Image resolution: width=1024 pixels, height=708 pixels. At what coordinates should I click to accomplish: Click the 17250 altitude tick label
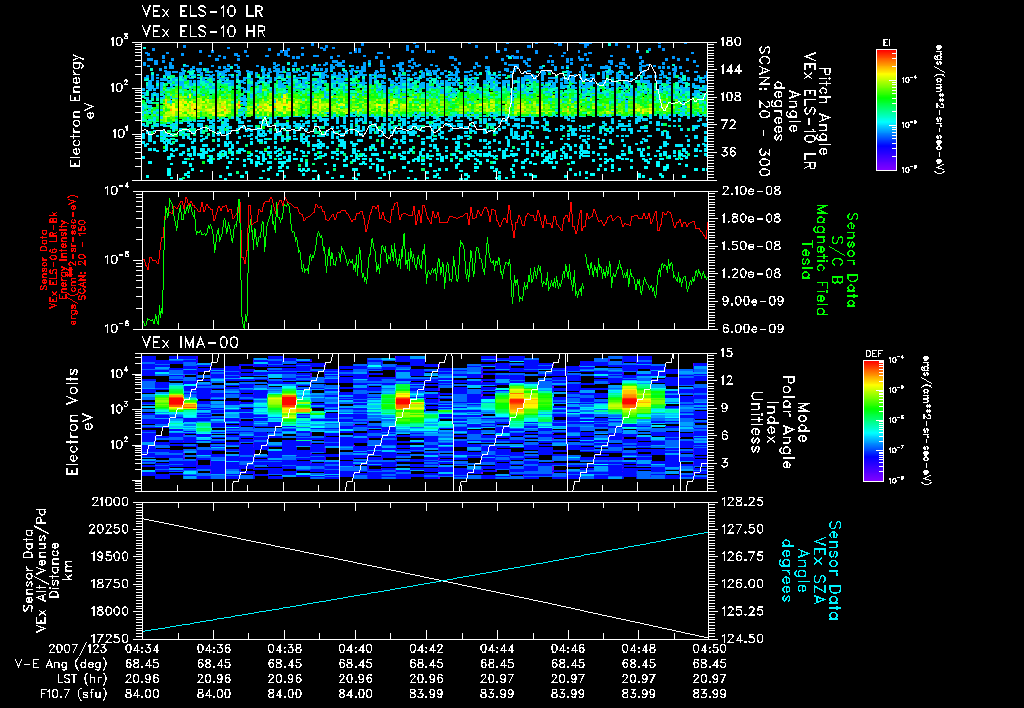tap(110, 639)
